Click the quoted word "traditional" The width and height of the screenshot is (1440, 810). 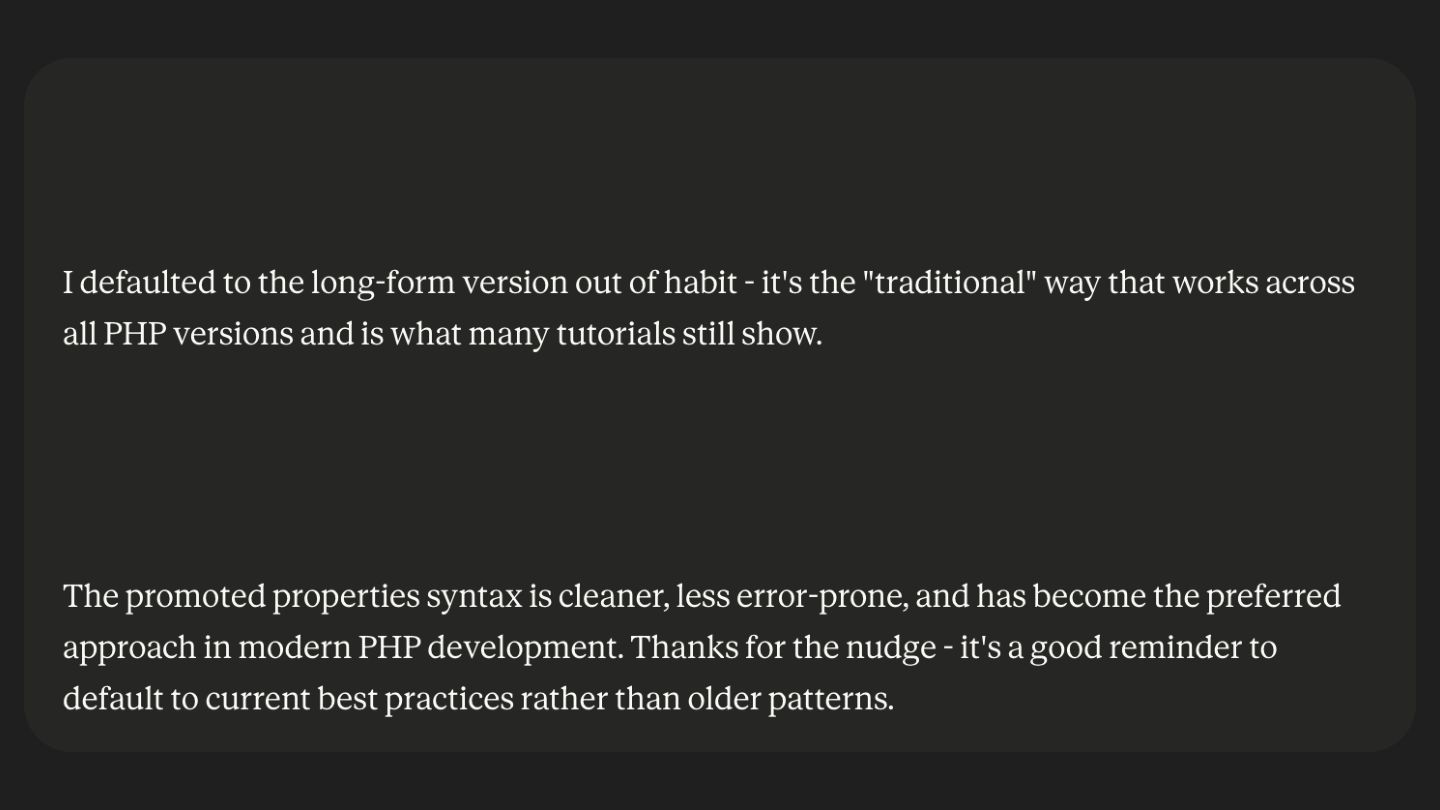point(951,283)
